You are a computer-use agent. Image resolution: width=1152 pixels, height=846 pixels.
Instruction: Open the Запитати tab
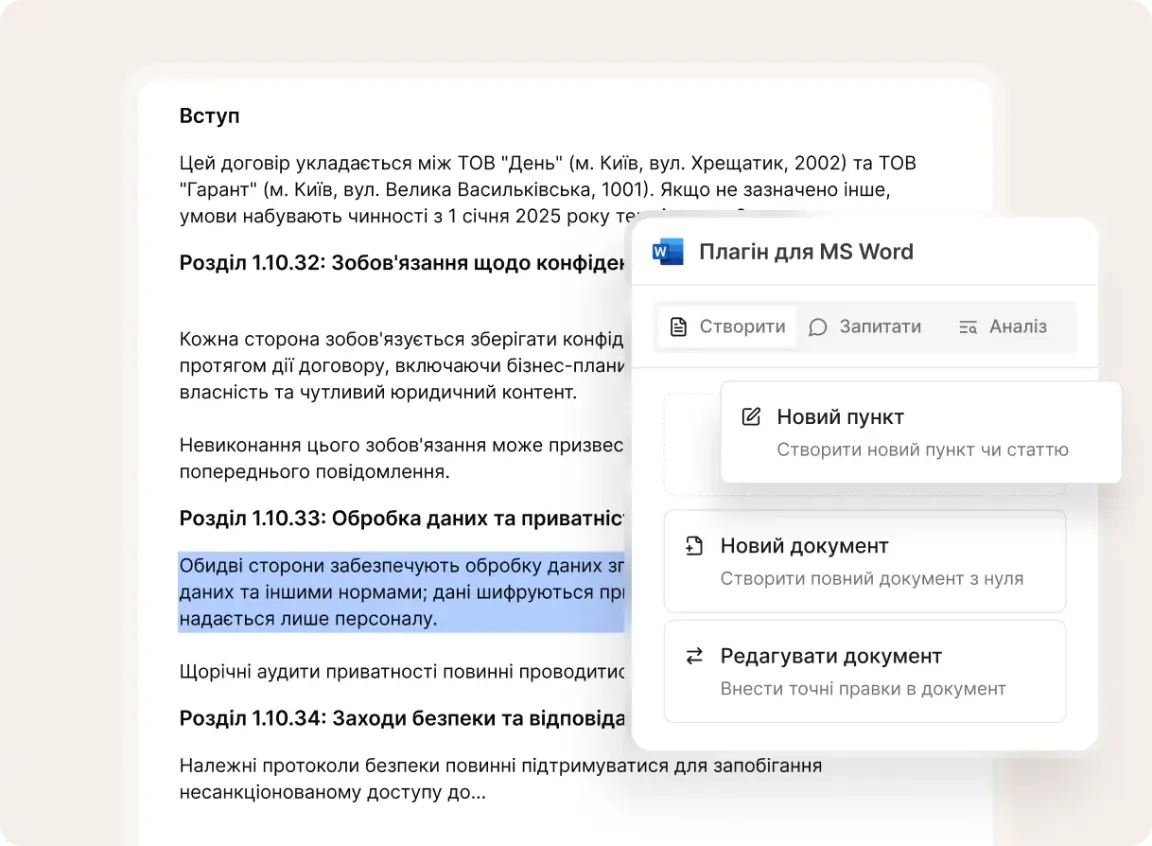tap(866, 327)
